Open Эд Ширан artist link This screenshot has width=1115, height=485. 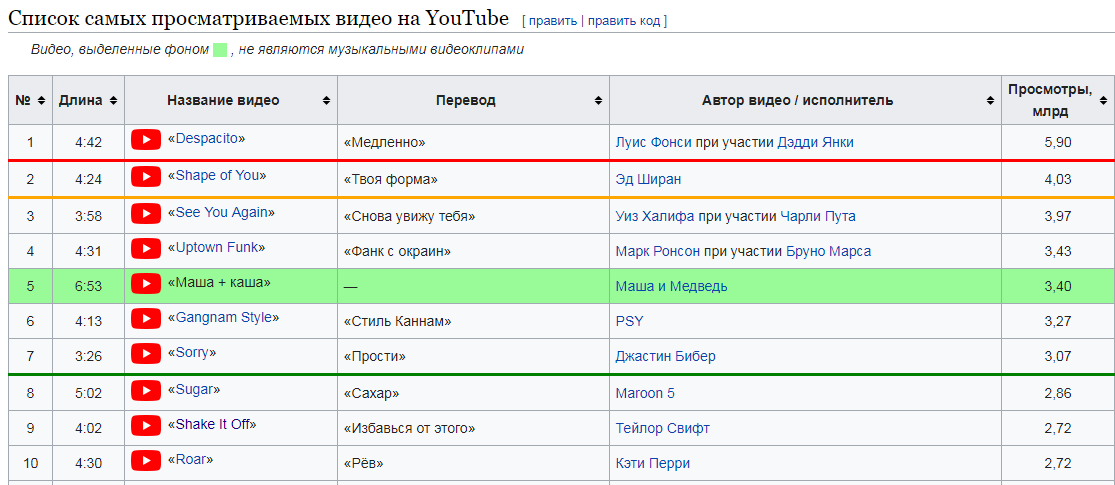[648, 179]
